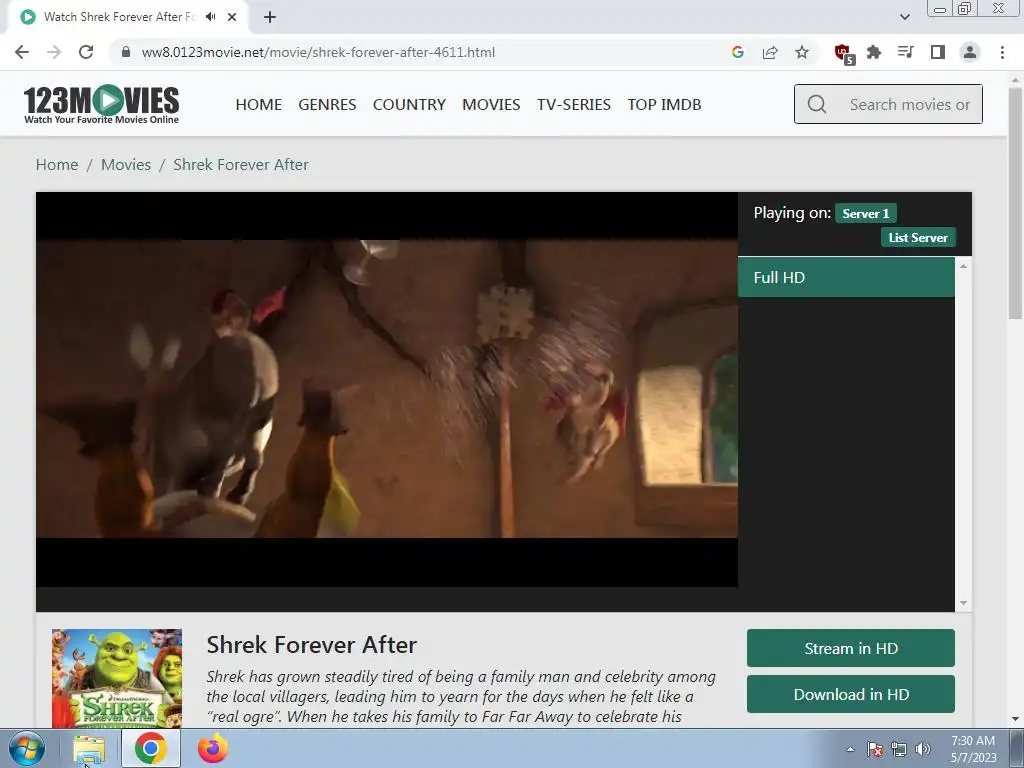
Task: Open the TV-SERIES menu item
Action: pos(574,104)
